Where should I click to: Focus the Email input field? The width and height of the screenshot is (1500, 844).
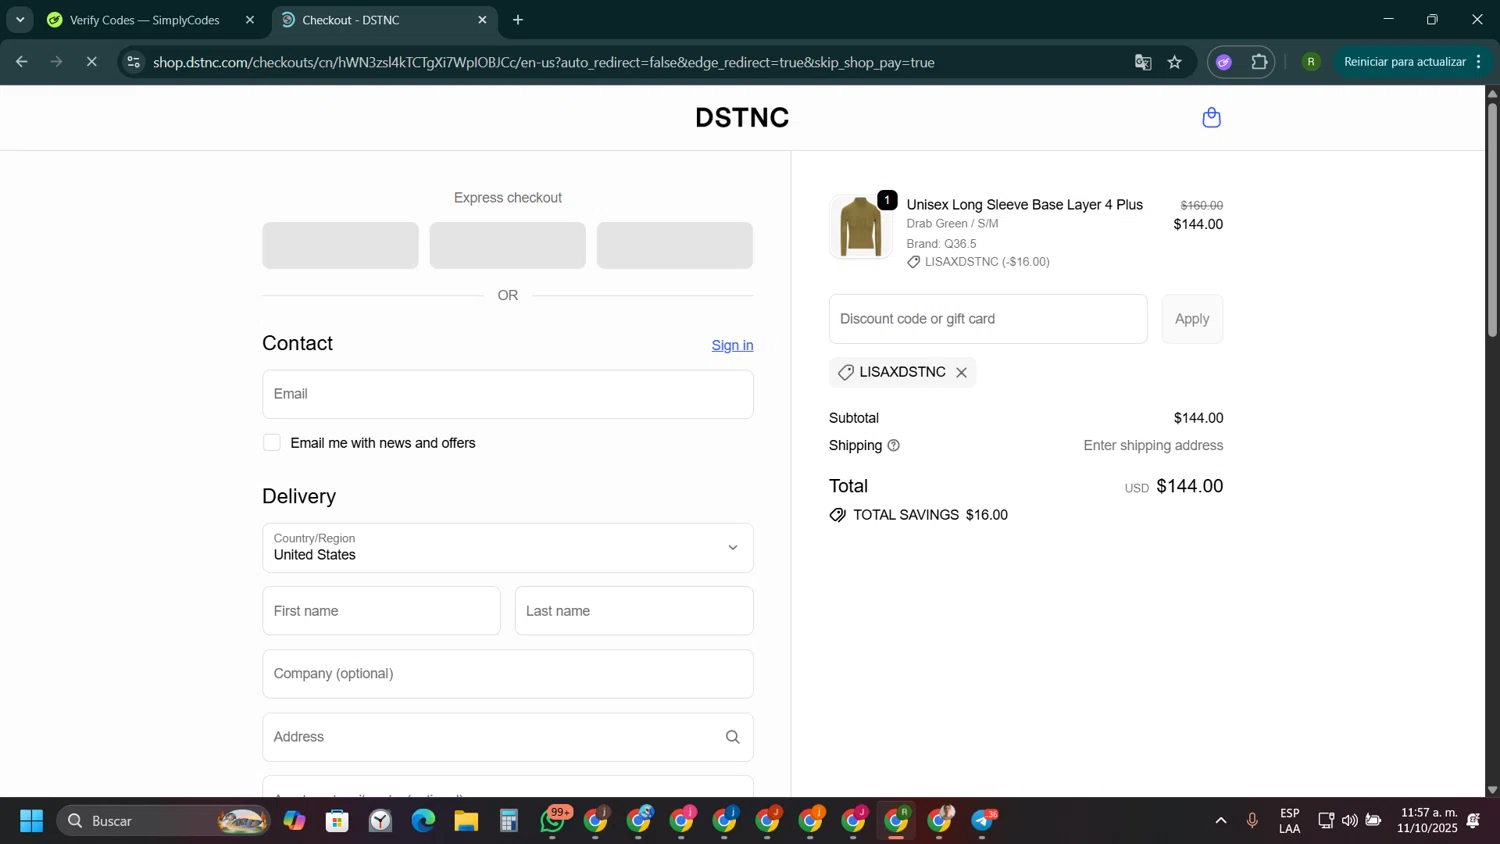(508, 394)
